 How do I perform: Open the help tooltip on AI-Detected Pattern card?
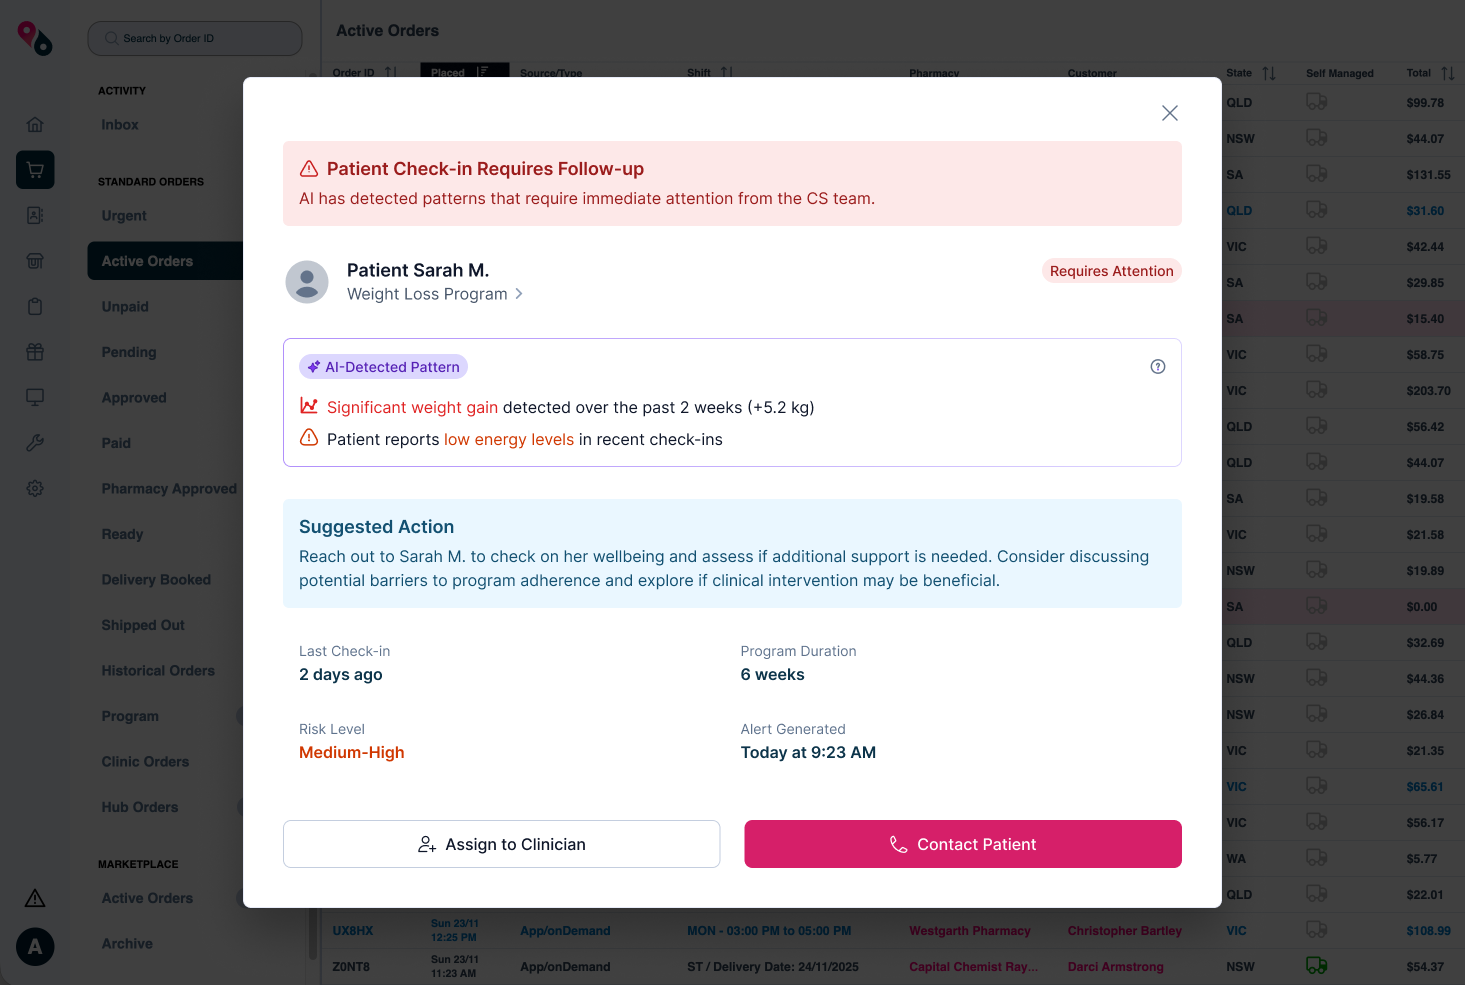pyautogui.click(x=1158, y=366)
